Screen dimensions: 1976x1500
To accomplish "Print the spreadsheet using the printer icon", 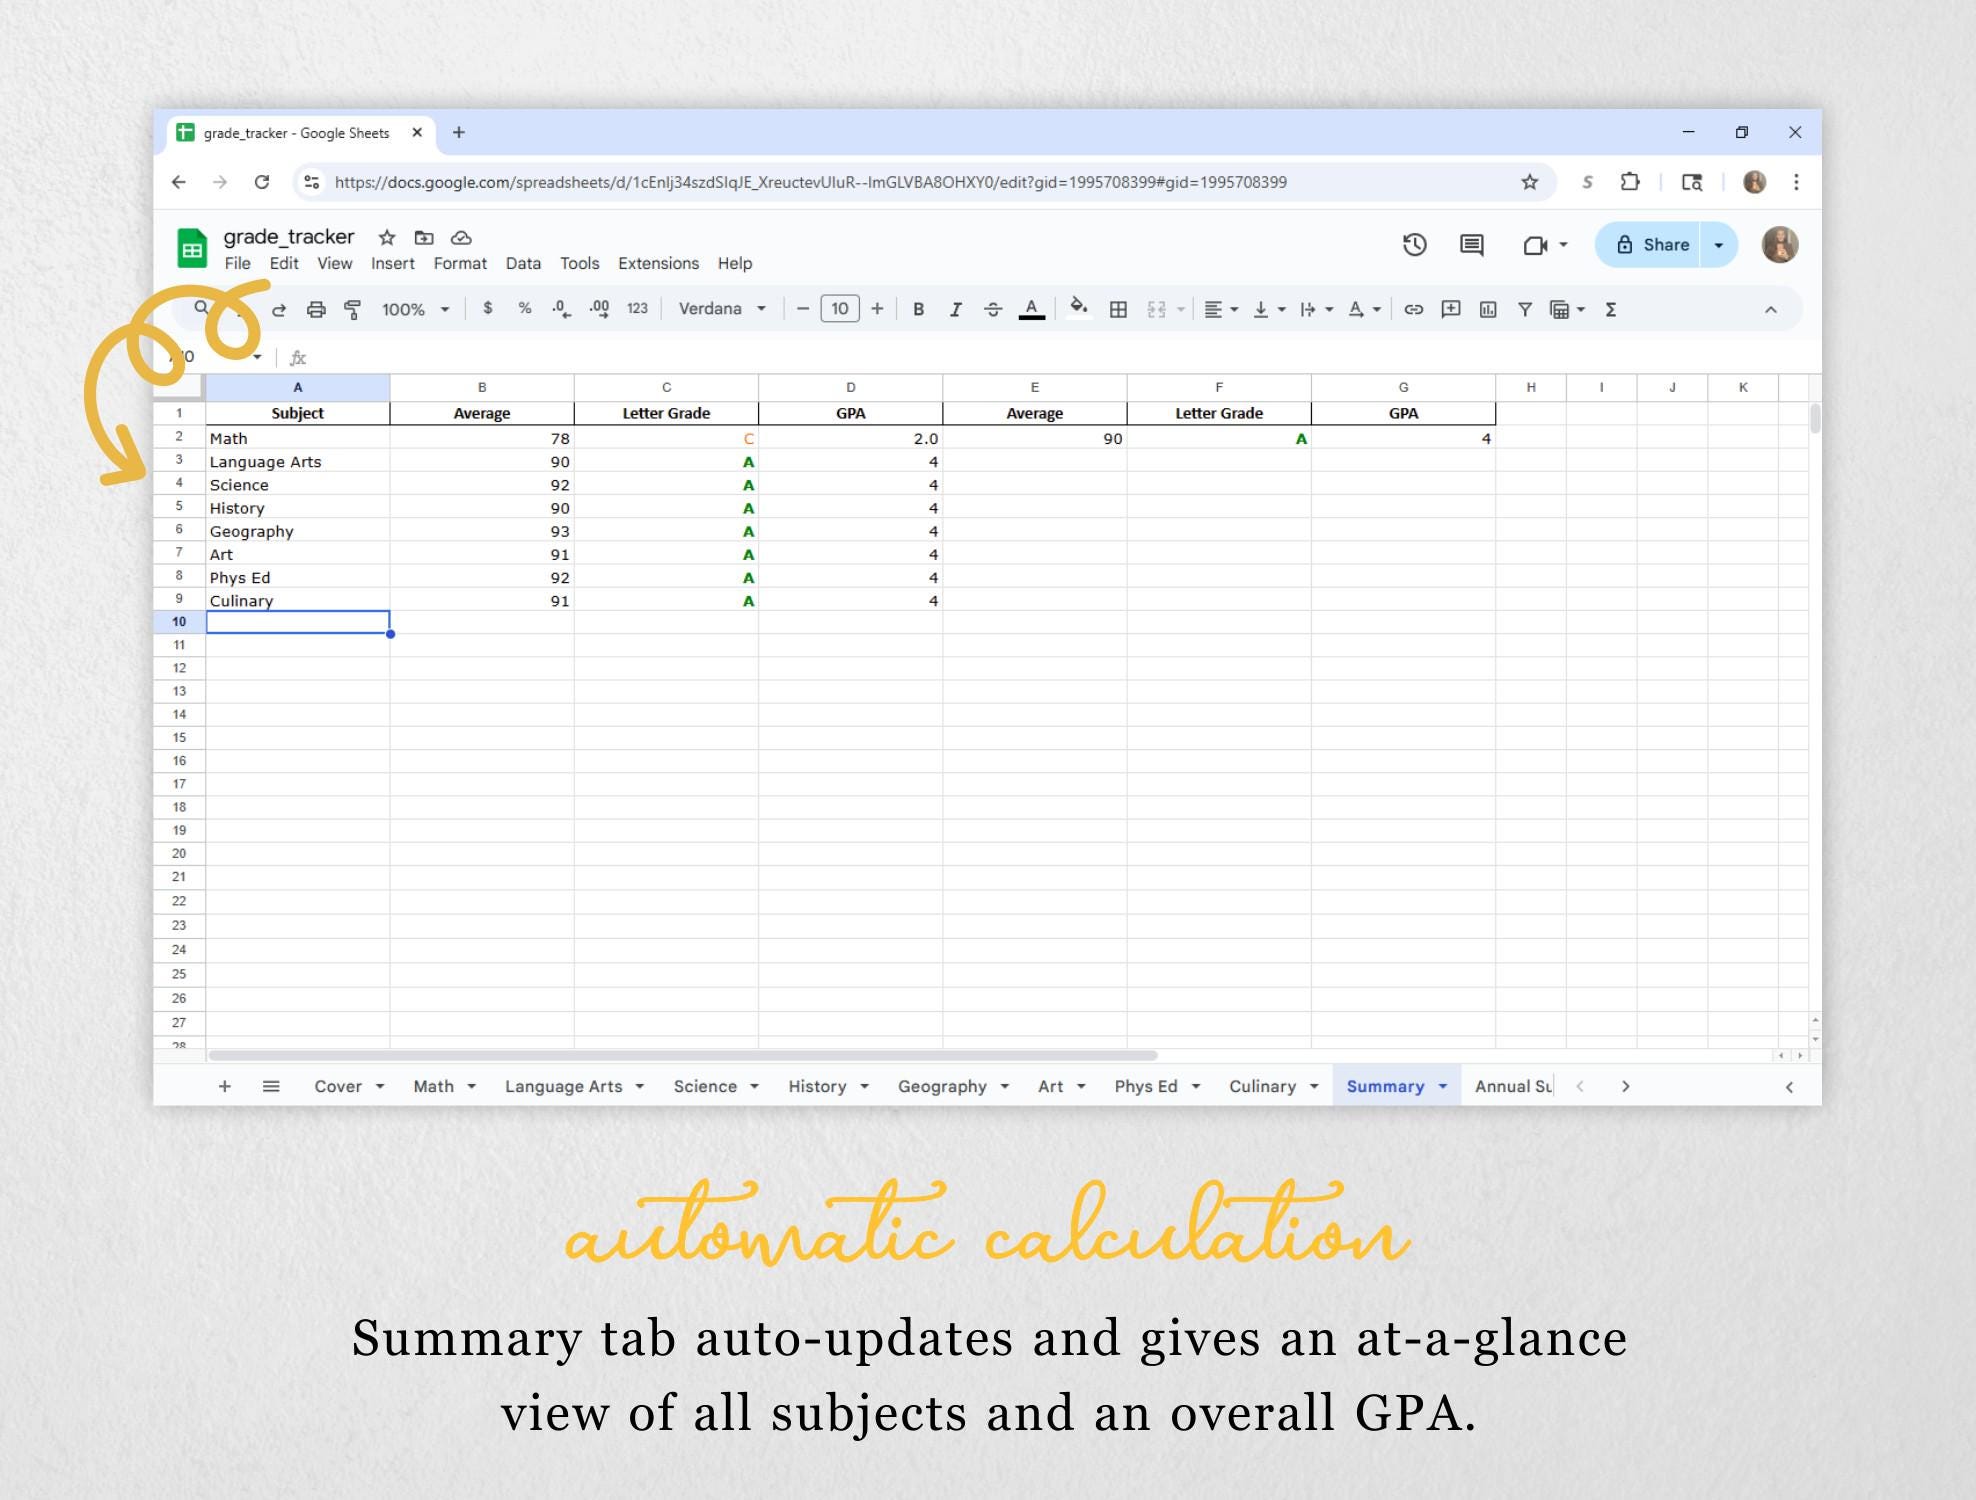I will (x=316, y=310).
